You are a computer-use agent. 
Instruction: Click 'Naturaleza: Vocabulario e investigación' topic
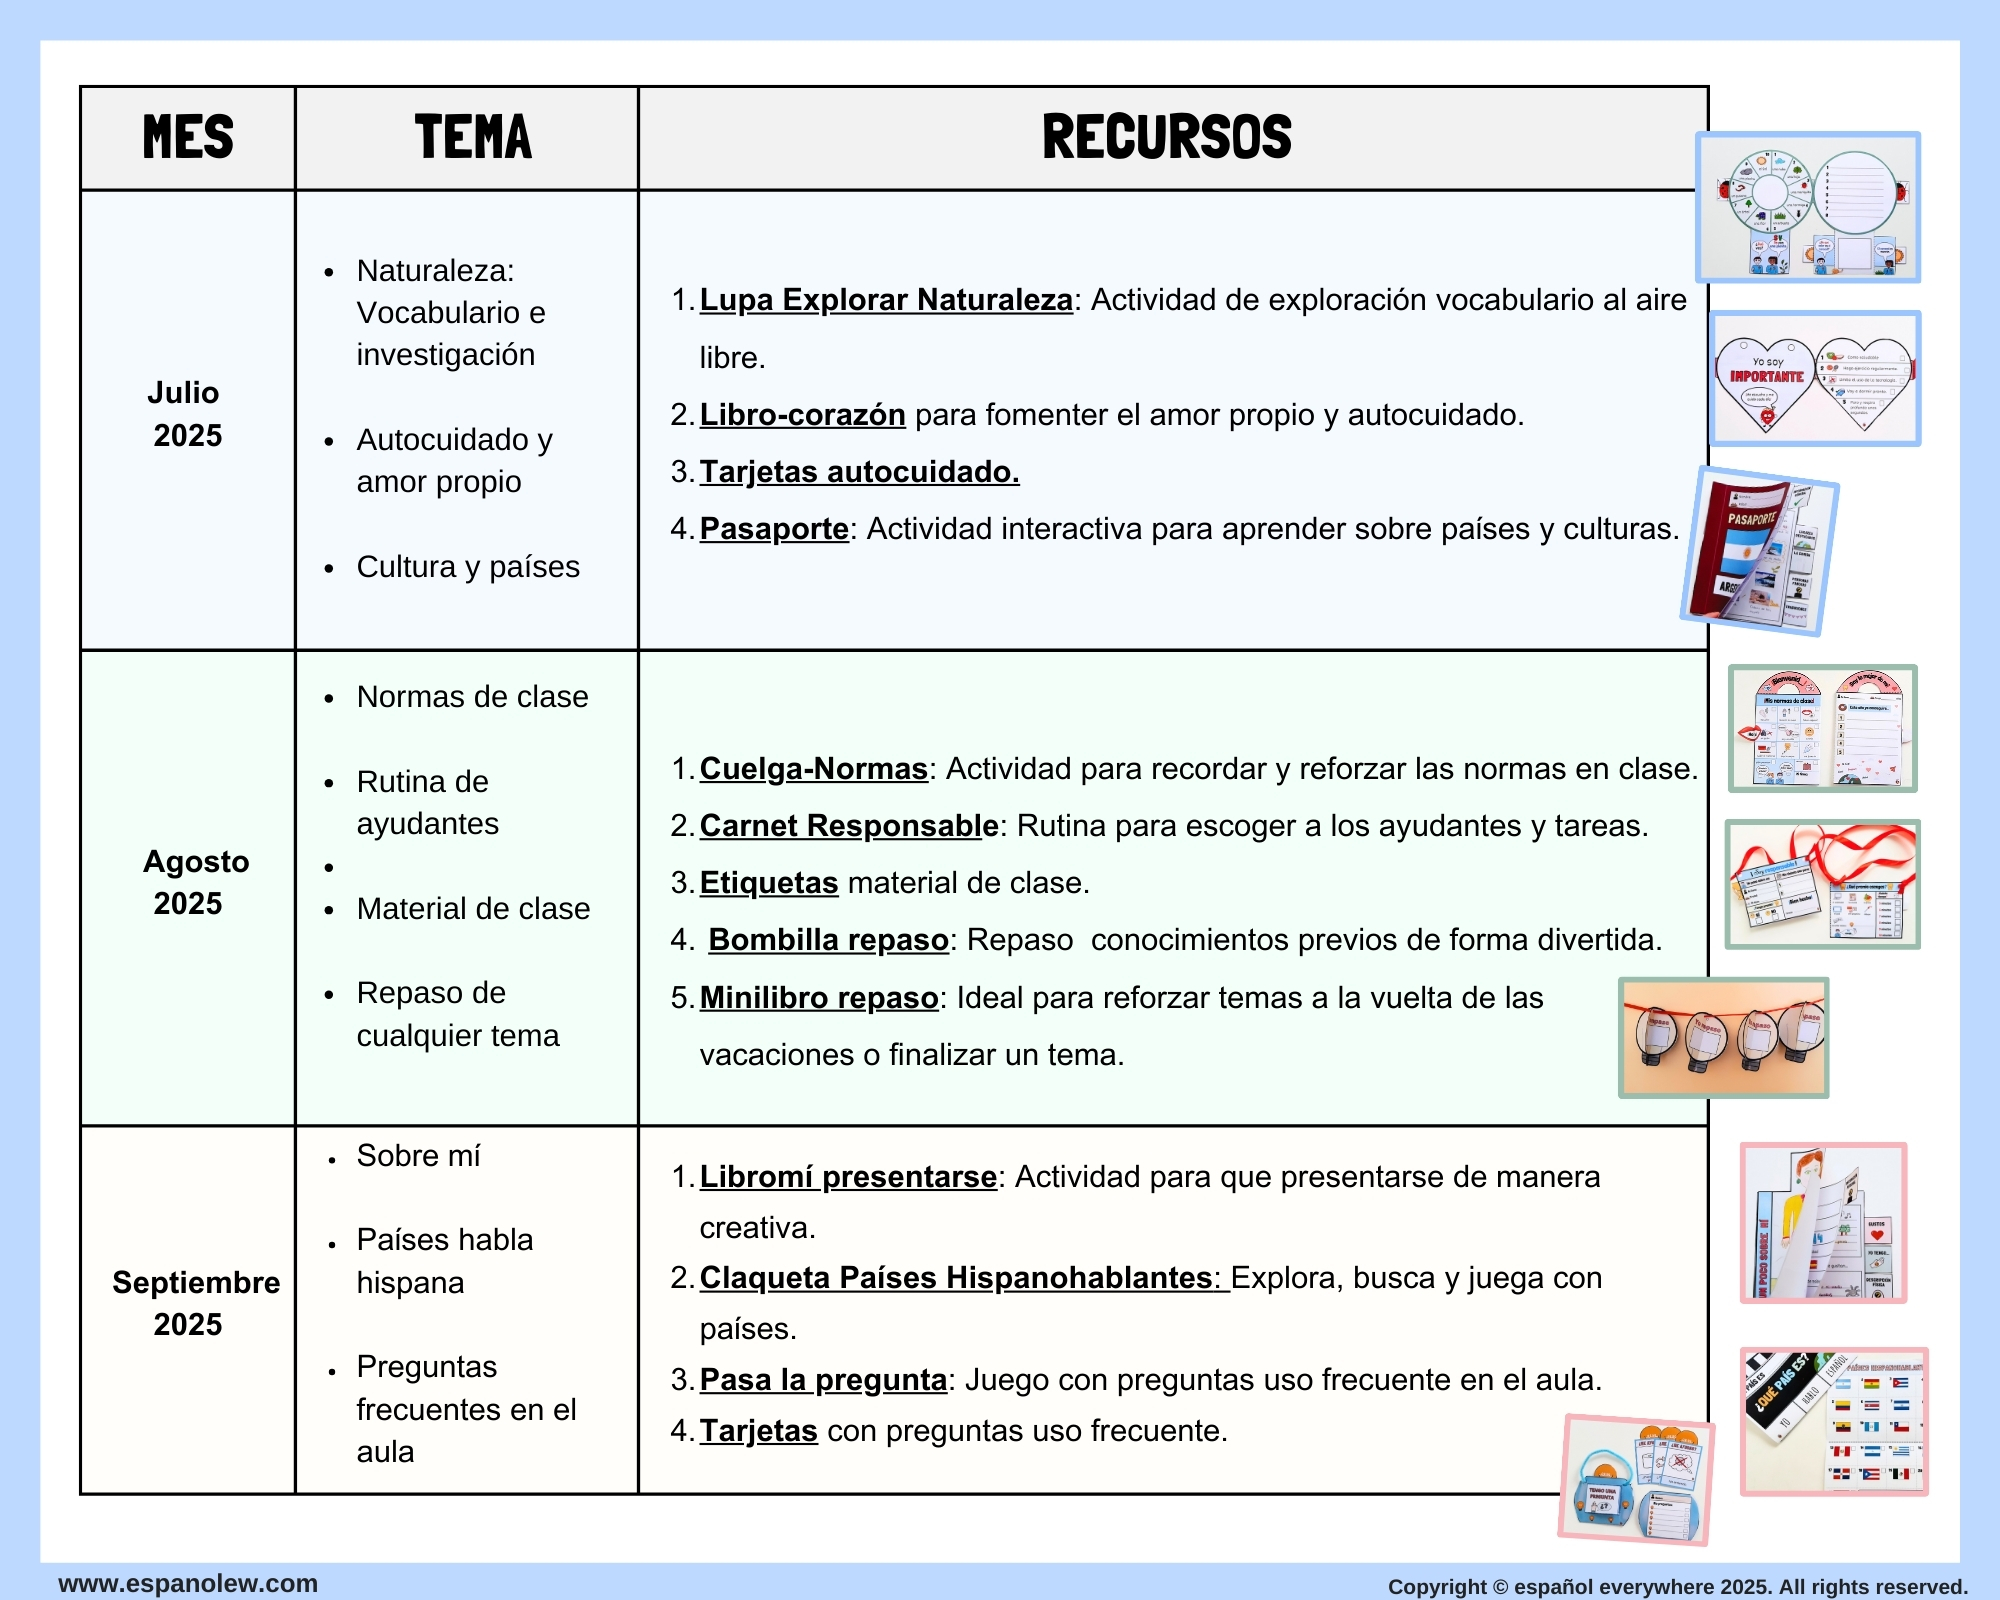coord(450,313)
